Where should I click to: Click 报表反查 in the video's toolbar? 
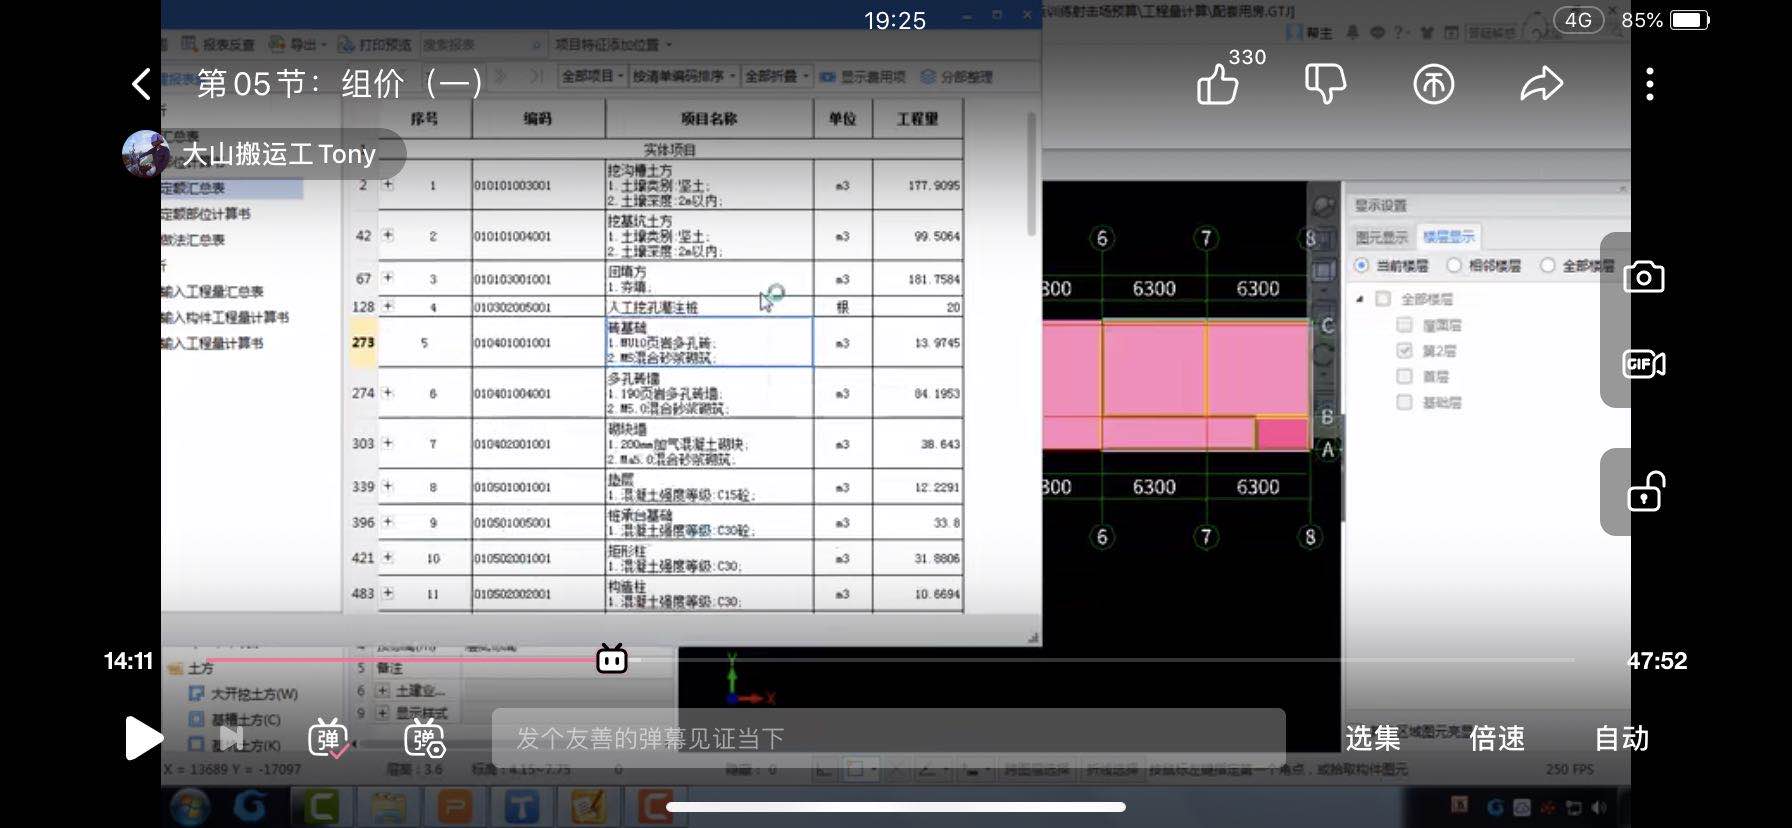(x=219, y=45)
